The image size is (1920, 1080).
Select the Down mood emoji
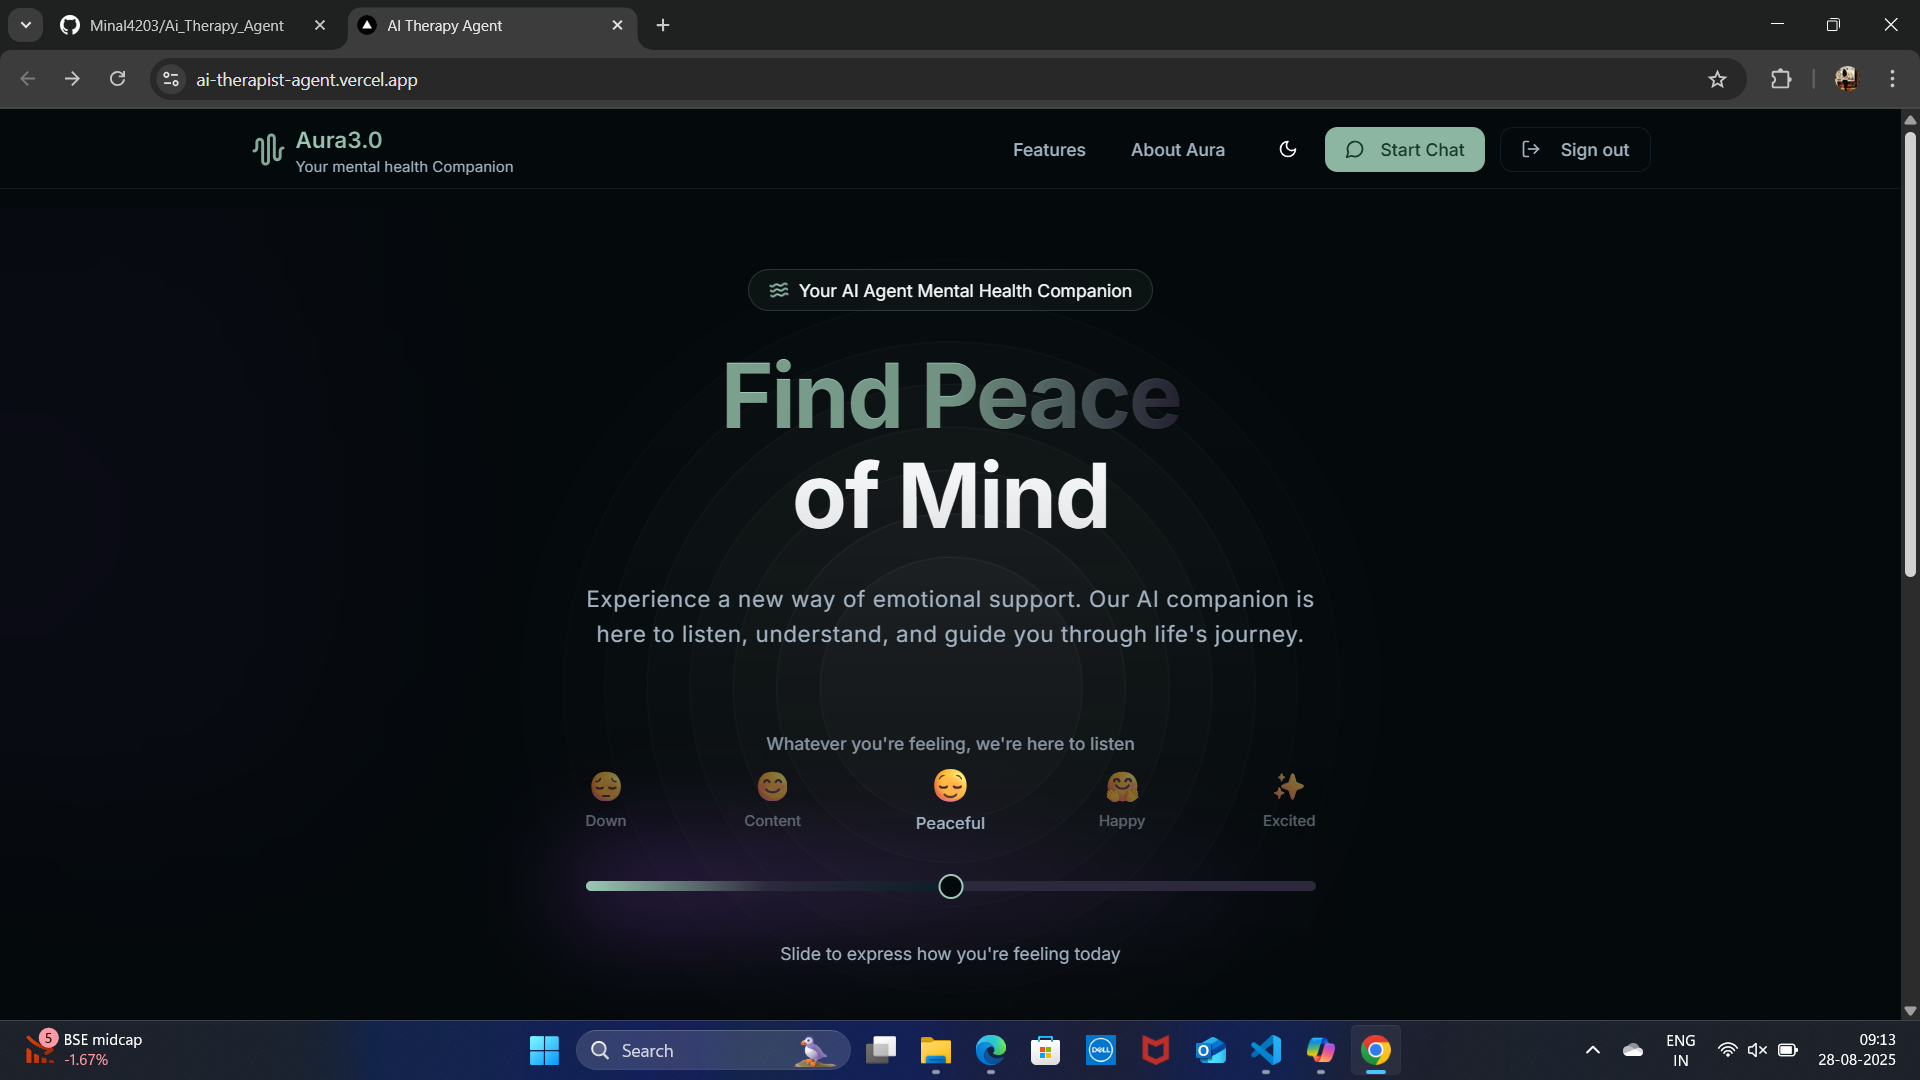tap(605, 787)
